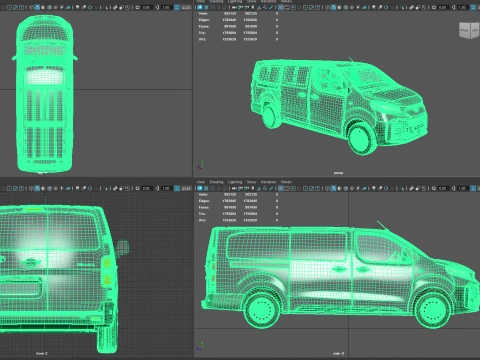Click the exposure value field in the front view panel

pos(146,188)
